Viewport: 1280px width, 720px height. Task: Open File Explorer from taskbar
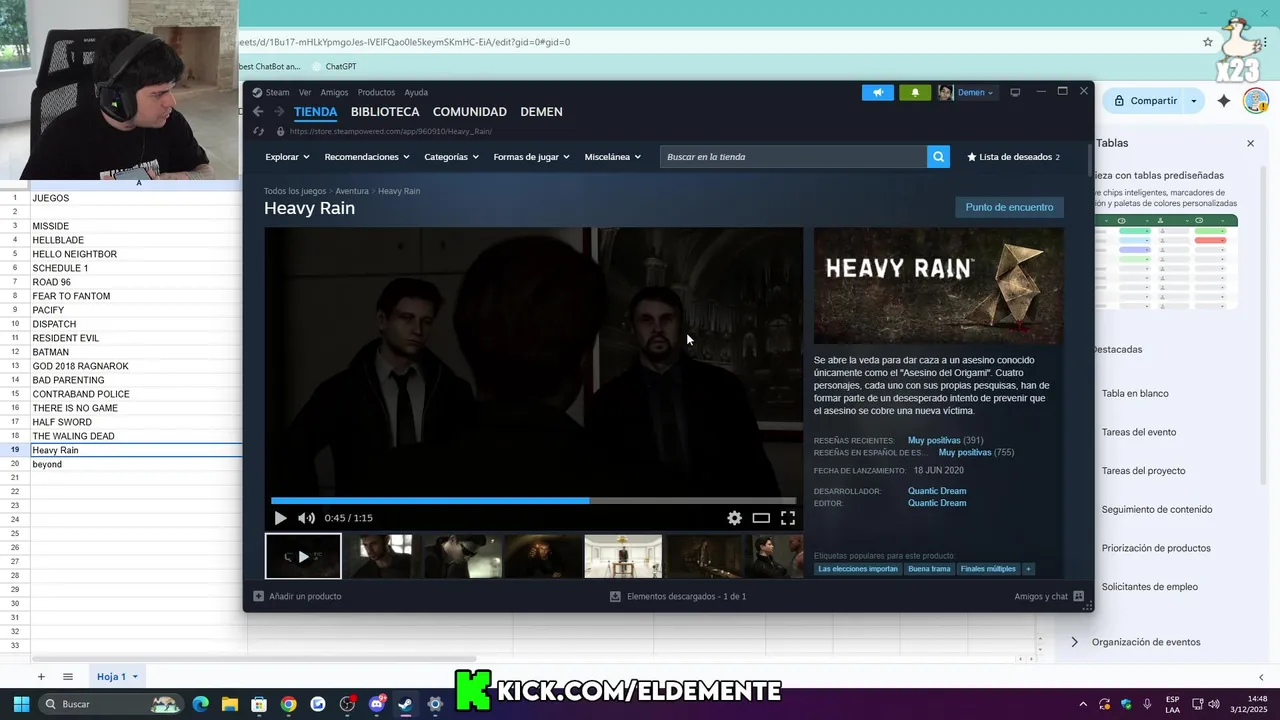(x=229, y=704)
